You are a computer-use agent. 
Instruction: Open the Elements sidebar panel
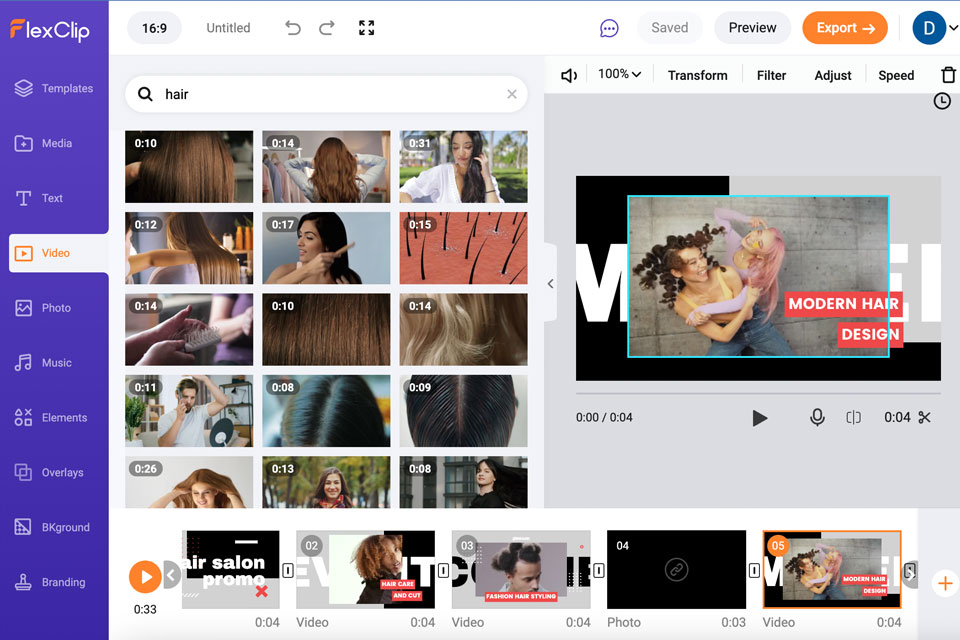pos(51,418)
